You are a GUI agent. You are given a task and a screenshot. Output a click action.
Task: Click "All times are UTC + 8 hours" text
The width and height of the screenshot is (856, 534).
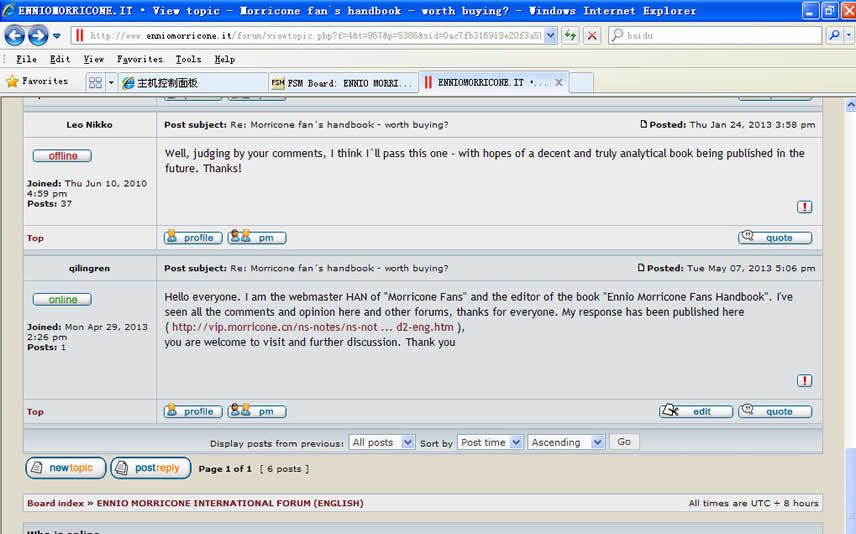753,503
